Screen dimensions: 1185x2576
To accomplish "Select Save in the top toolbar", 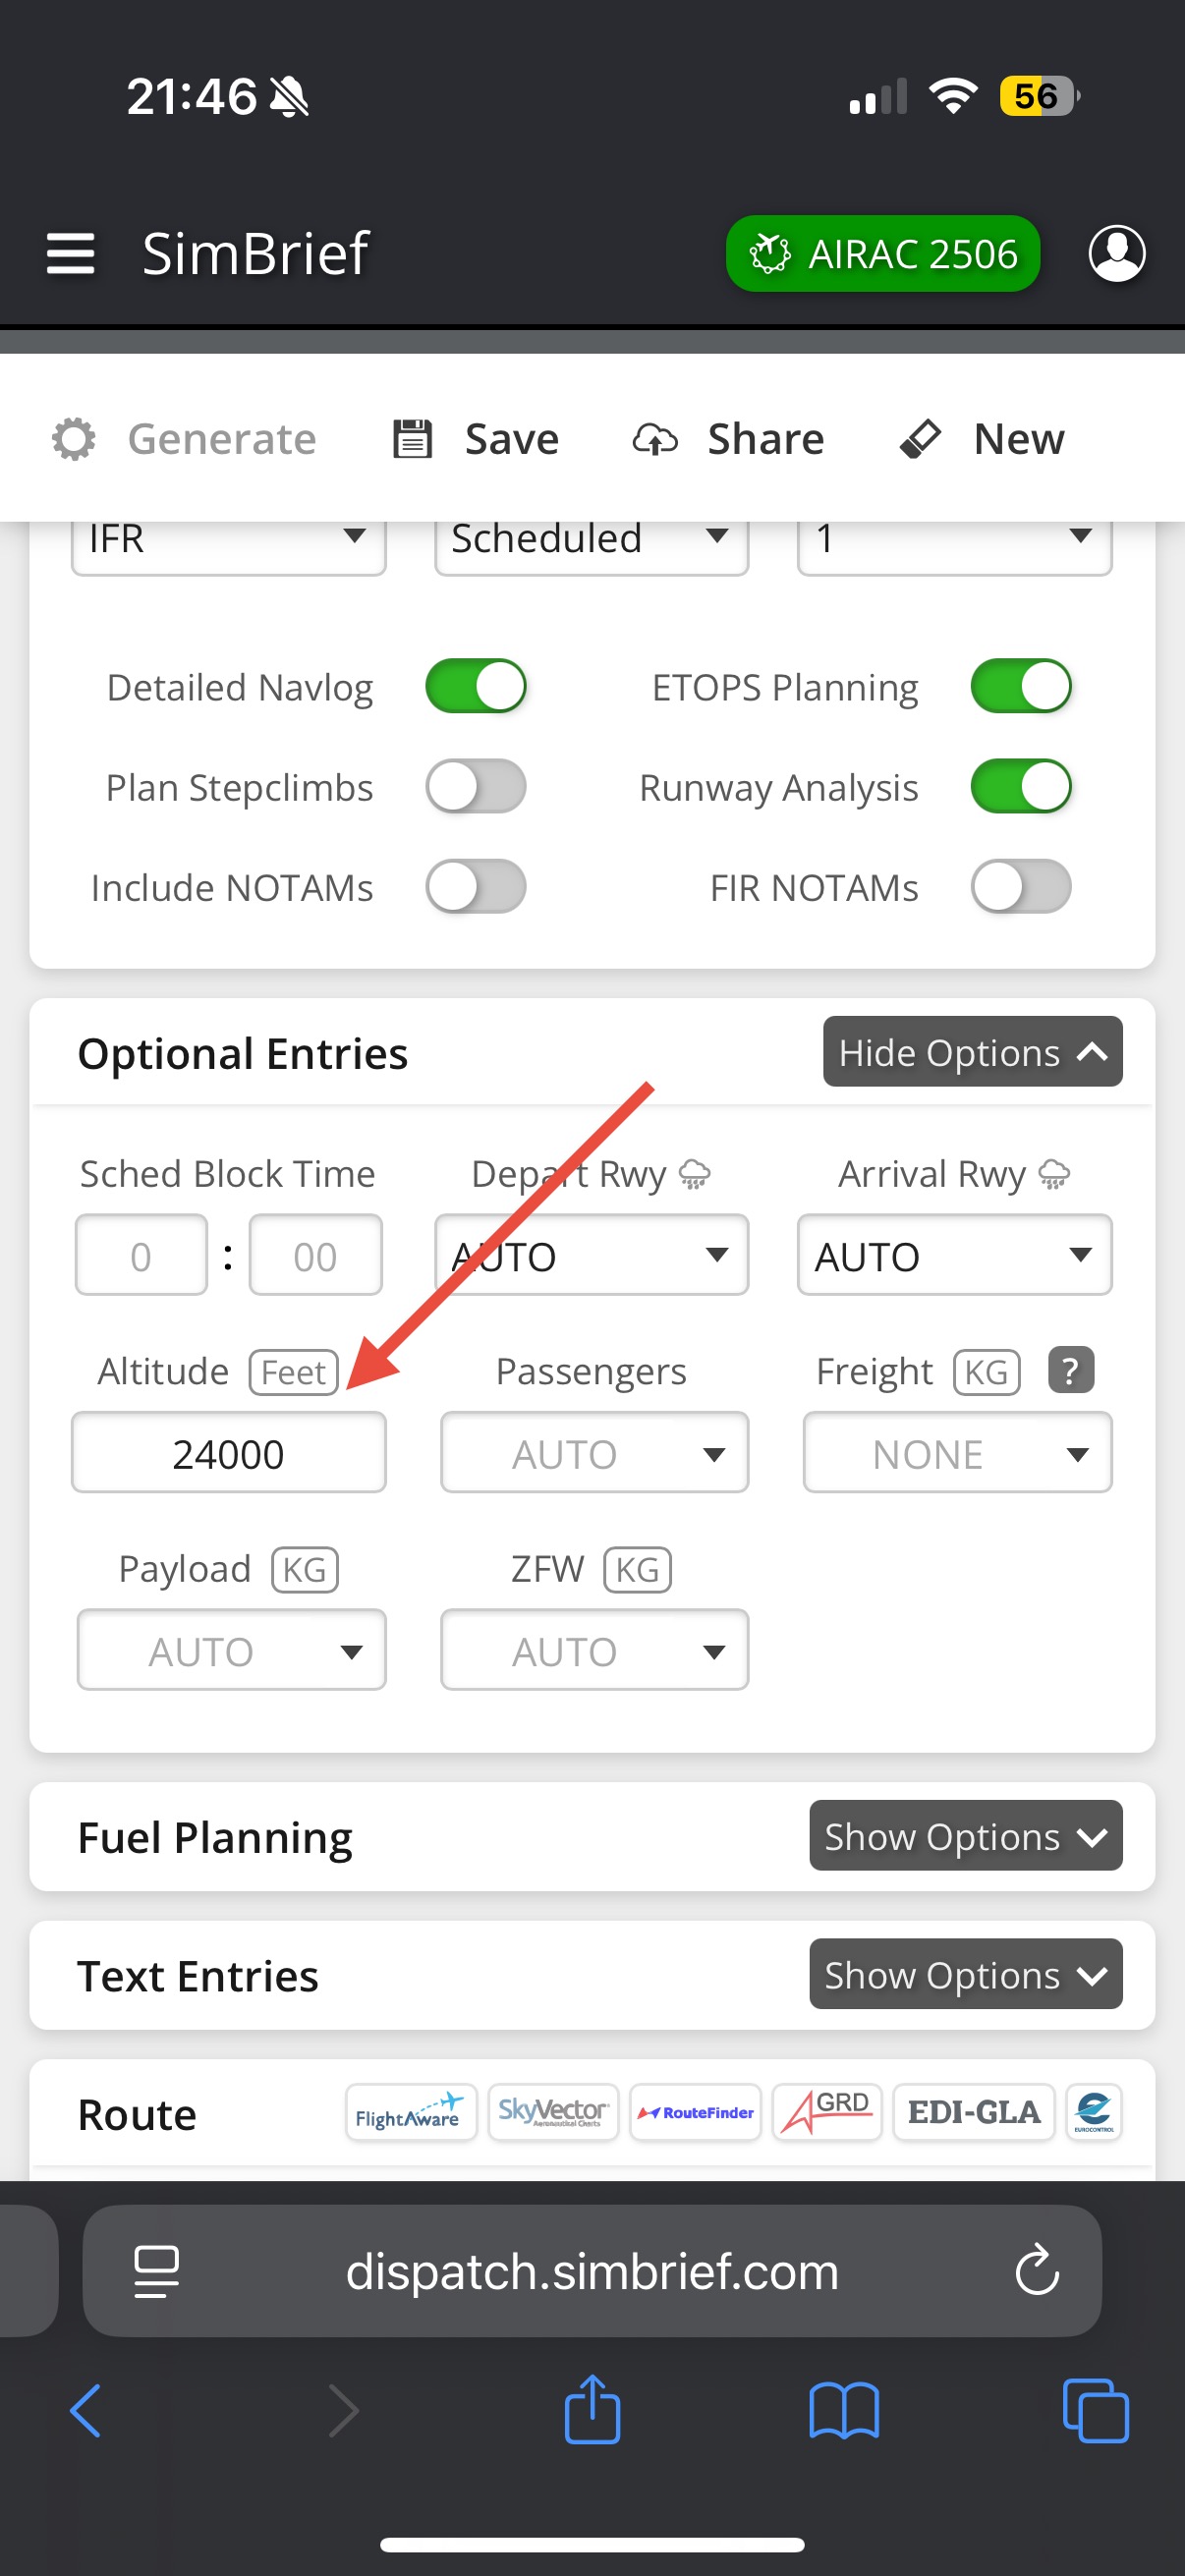I will tap(476, 438).
